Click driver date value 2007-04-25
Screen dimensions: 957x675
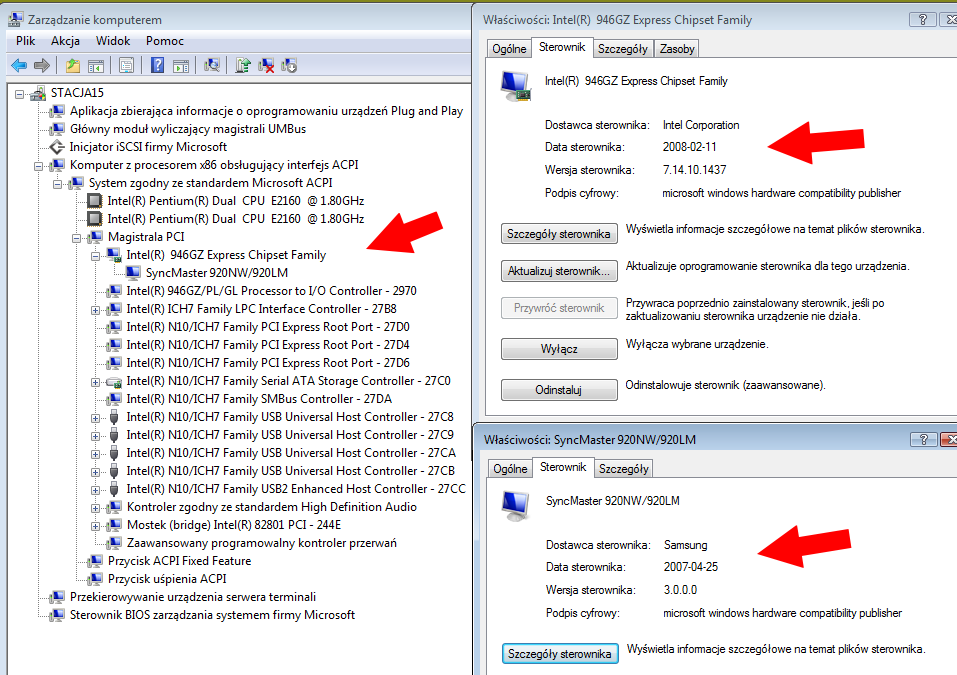(x=691, y=567)
